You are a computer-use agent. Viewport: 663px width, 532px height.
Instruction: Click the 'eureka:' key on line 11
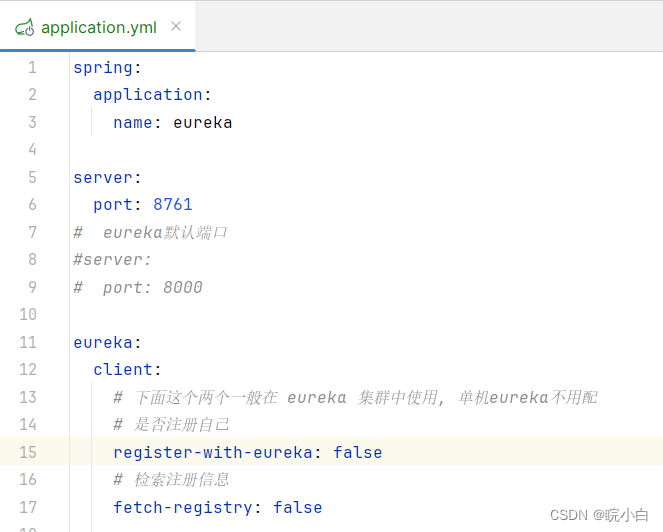(107, 343)
